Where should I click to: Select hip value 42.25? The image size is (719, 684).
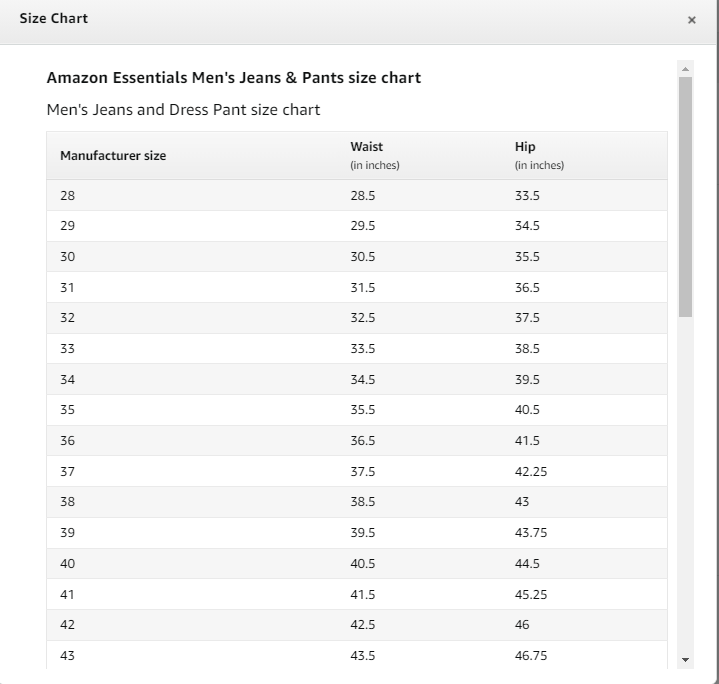coord(531,471)
